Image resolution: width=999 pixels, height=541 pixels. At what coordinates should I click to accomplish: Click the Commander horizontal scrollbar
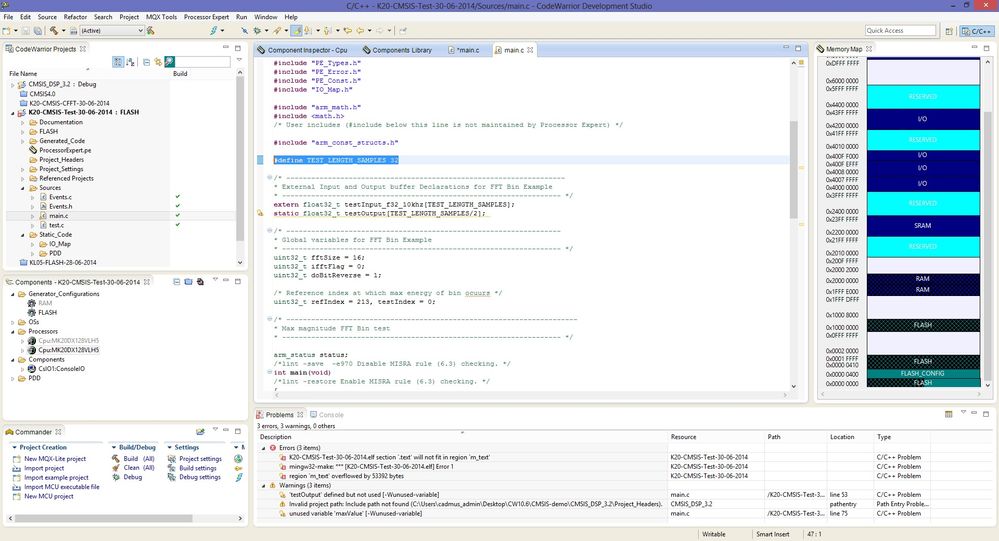coord(103,518)
